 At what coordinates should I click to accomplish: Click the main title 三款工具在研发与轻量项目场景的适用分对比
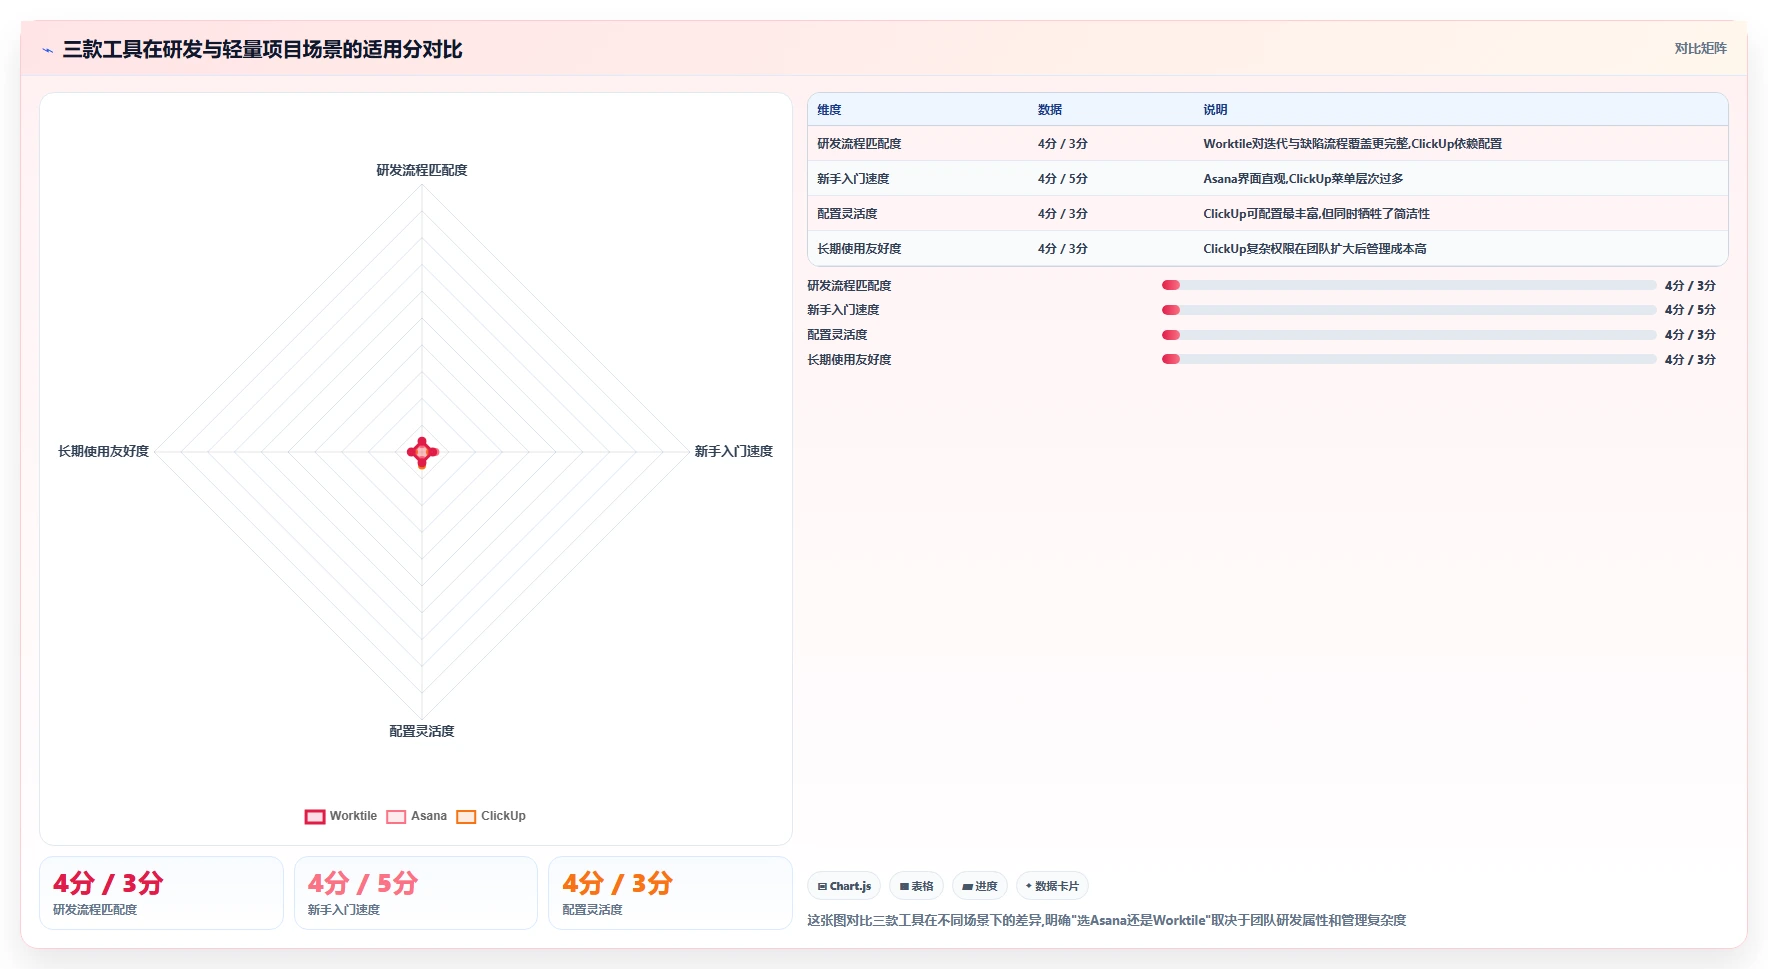click(x=262, y=50)
